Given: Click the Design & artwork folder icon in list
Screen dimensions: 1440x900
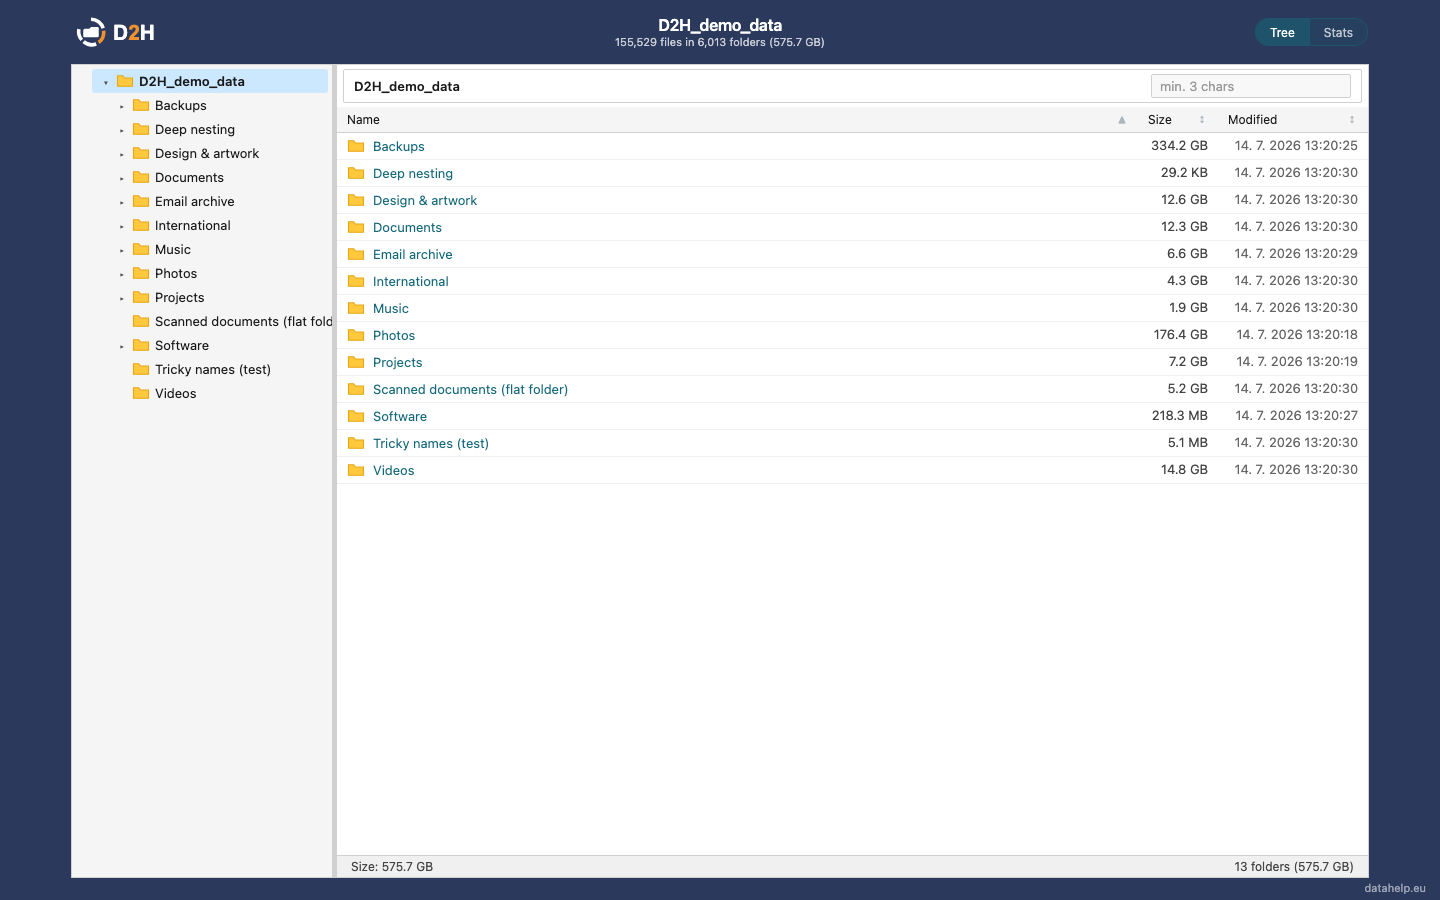Looking at the screenshot, I should [356, 200].
